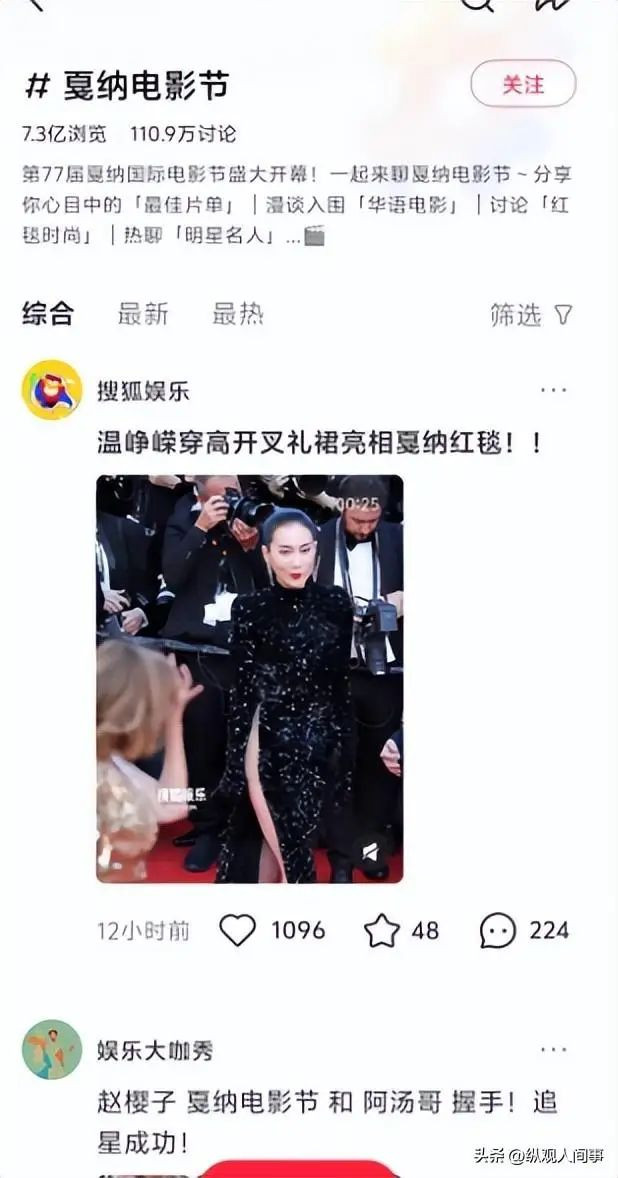Follow the topic with 关注 button
The height and width of the screenshot is (1178, 618).
pos(523,83)
